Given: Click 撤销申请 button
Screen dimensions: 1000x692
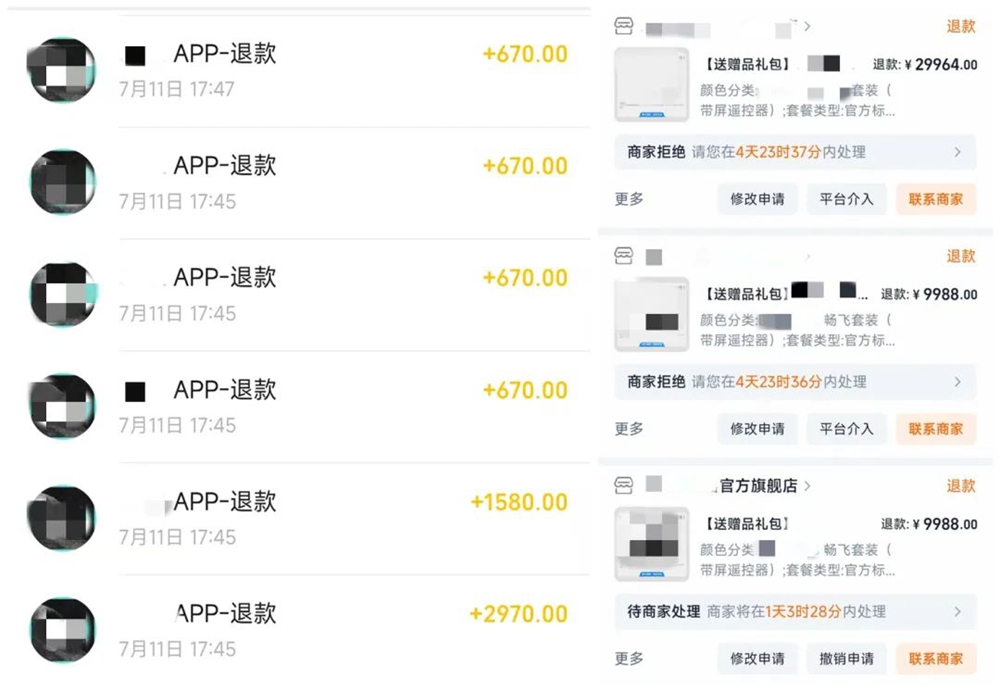Looking at the screenshot, I should tap(846, 659).
